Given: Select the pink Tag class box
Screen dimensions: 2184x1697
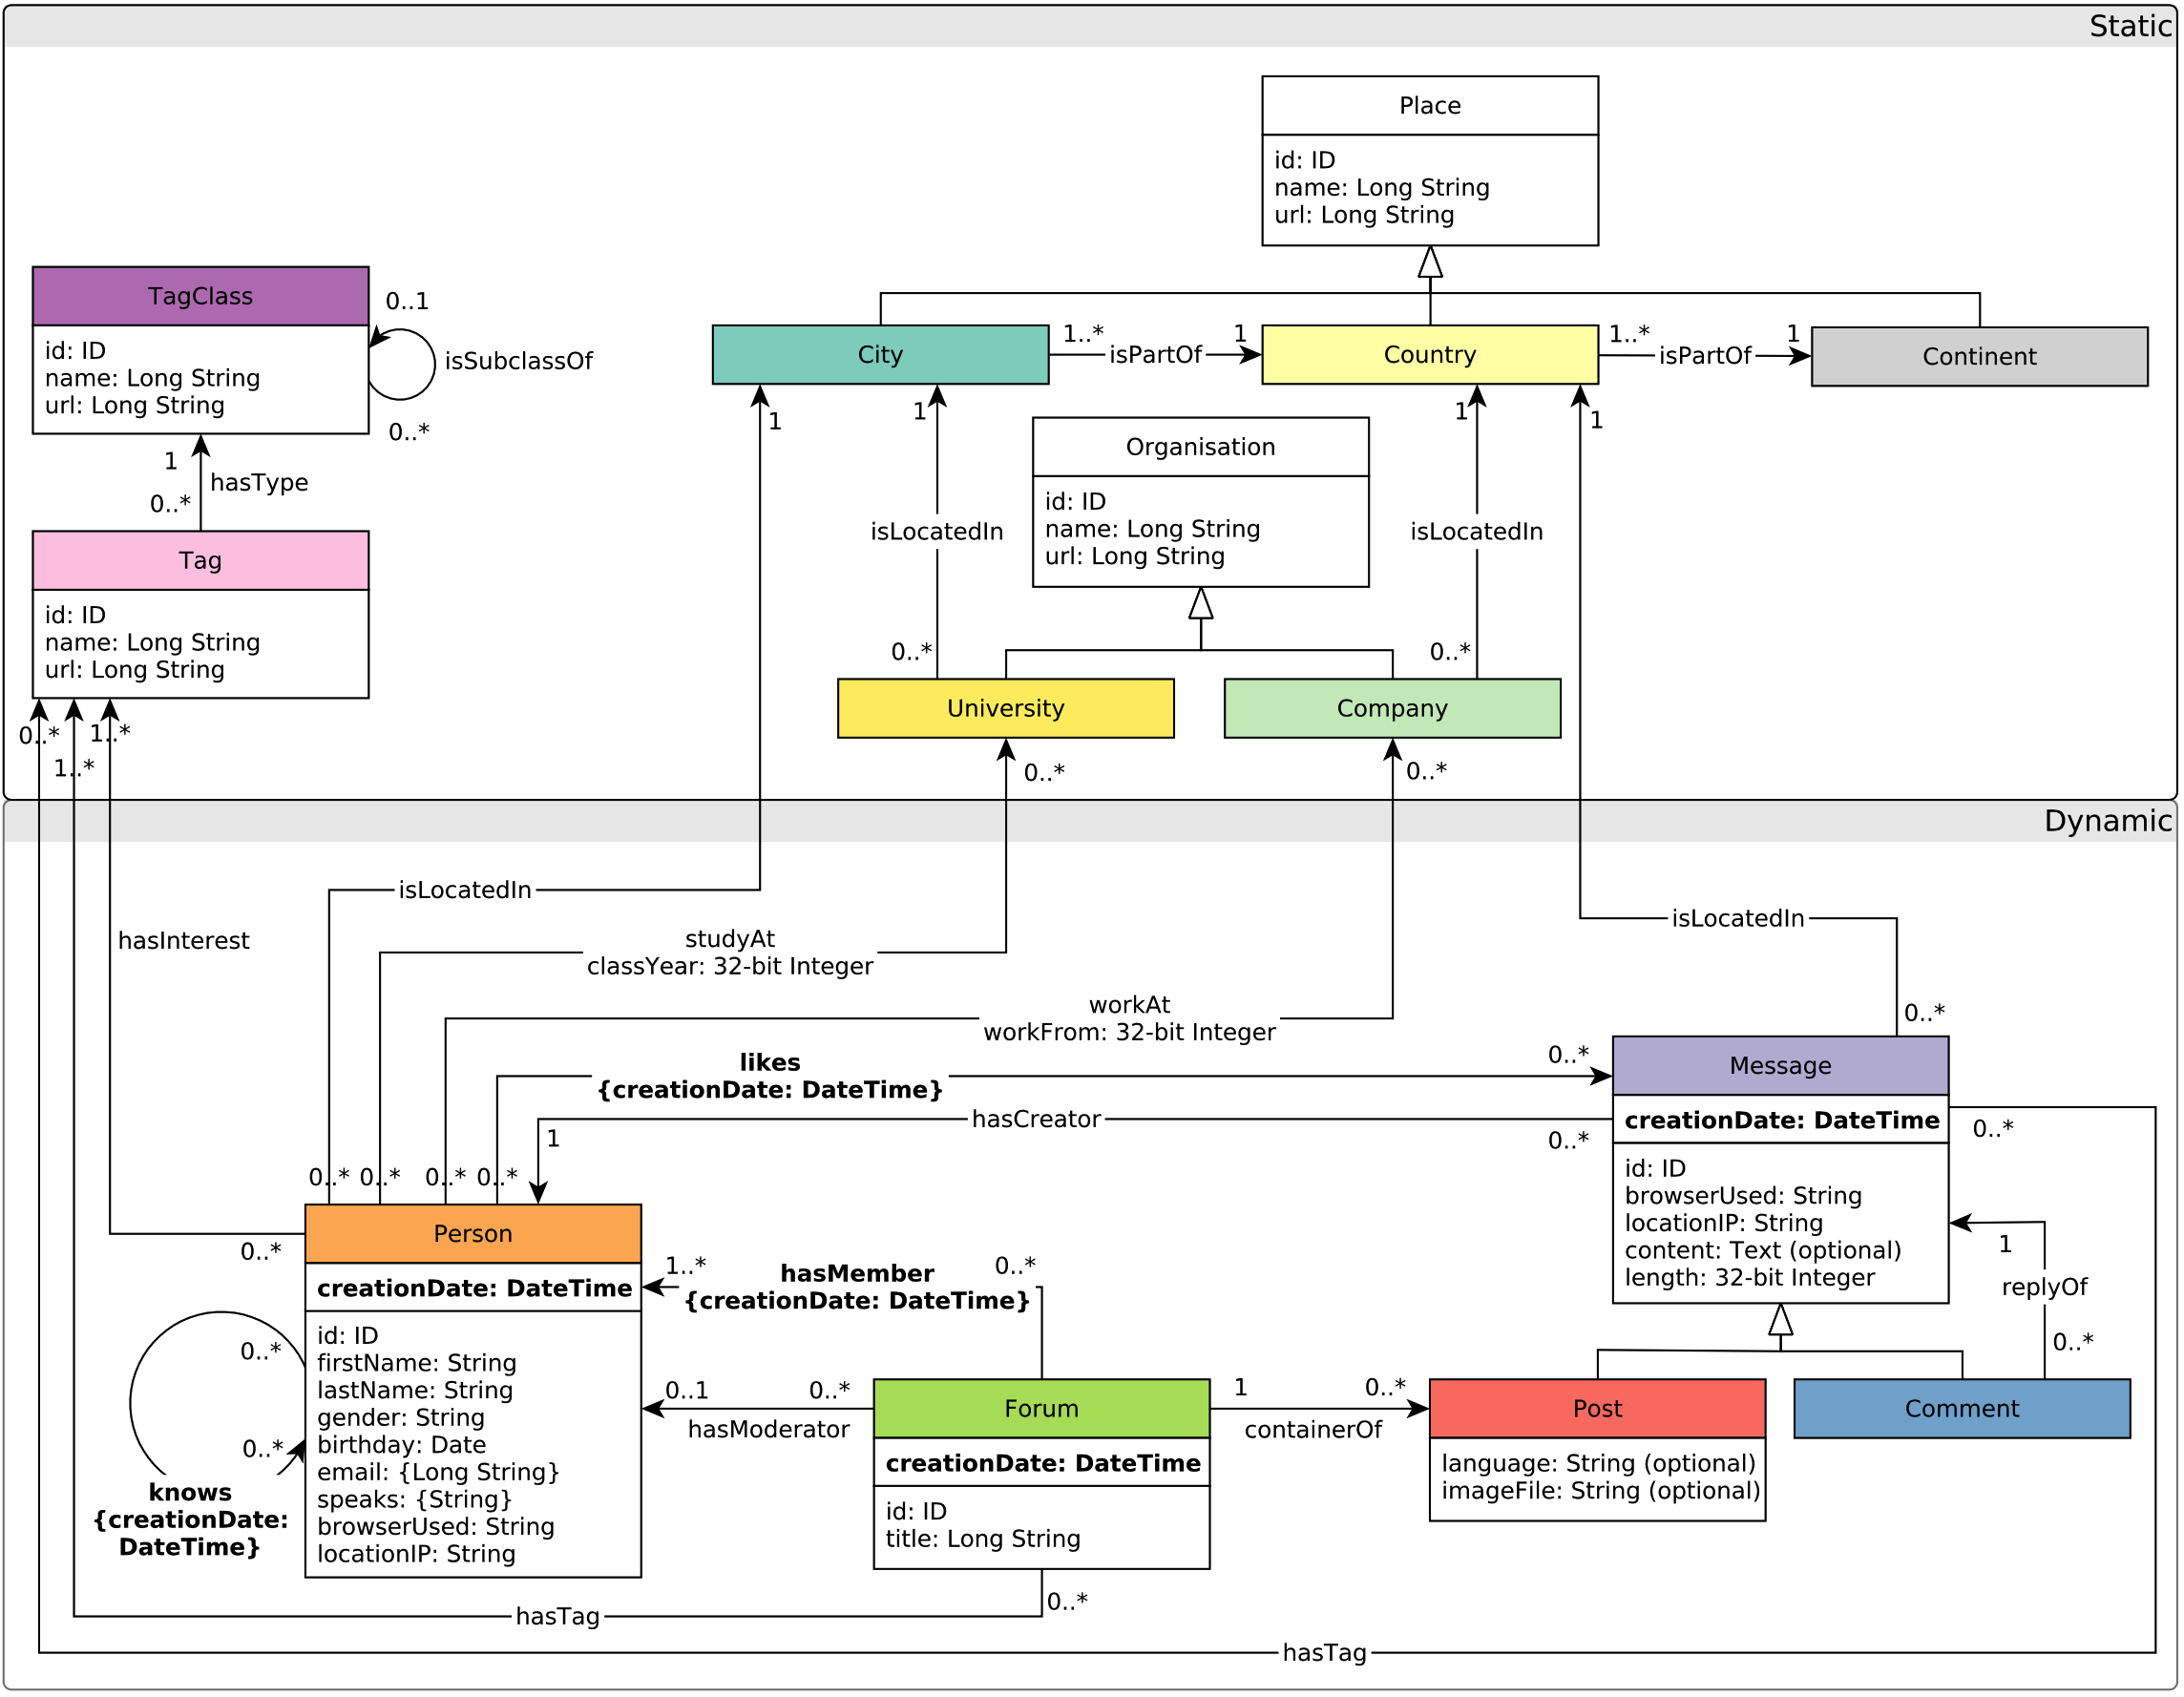Looking at the screenshot, I should tap(200, 561).
